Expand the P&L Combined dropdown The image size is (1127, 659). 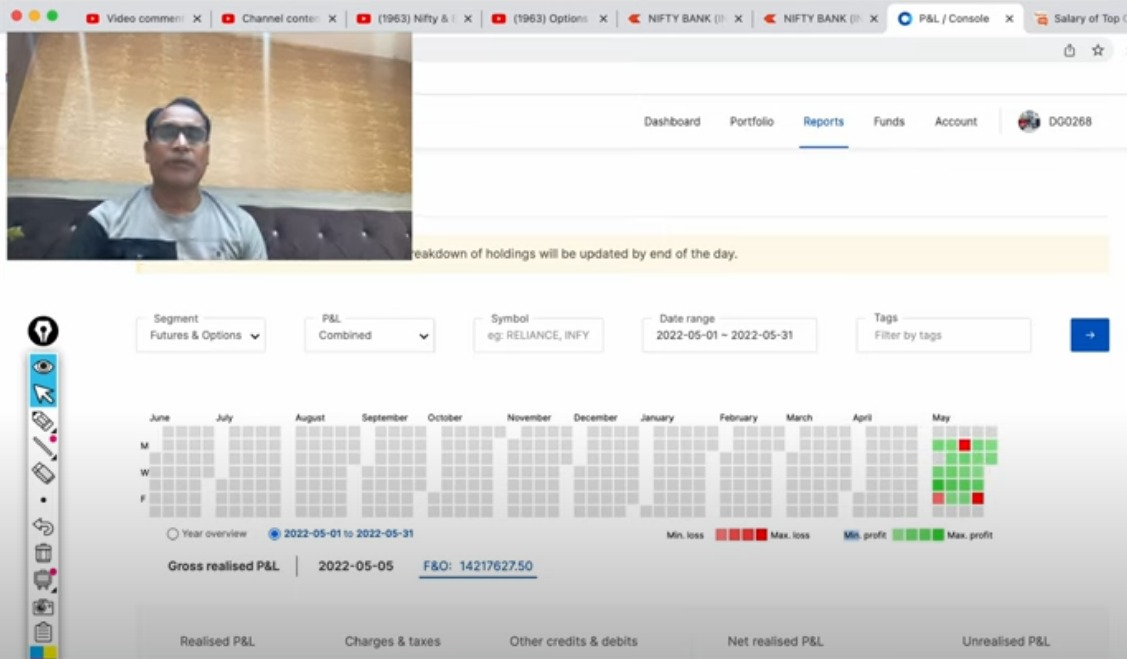pos(370,336)
